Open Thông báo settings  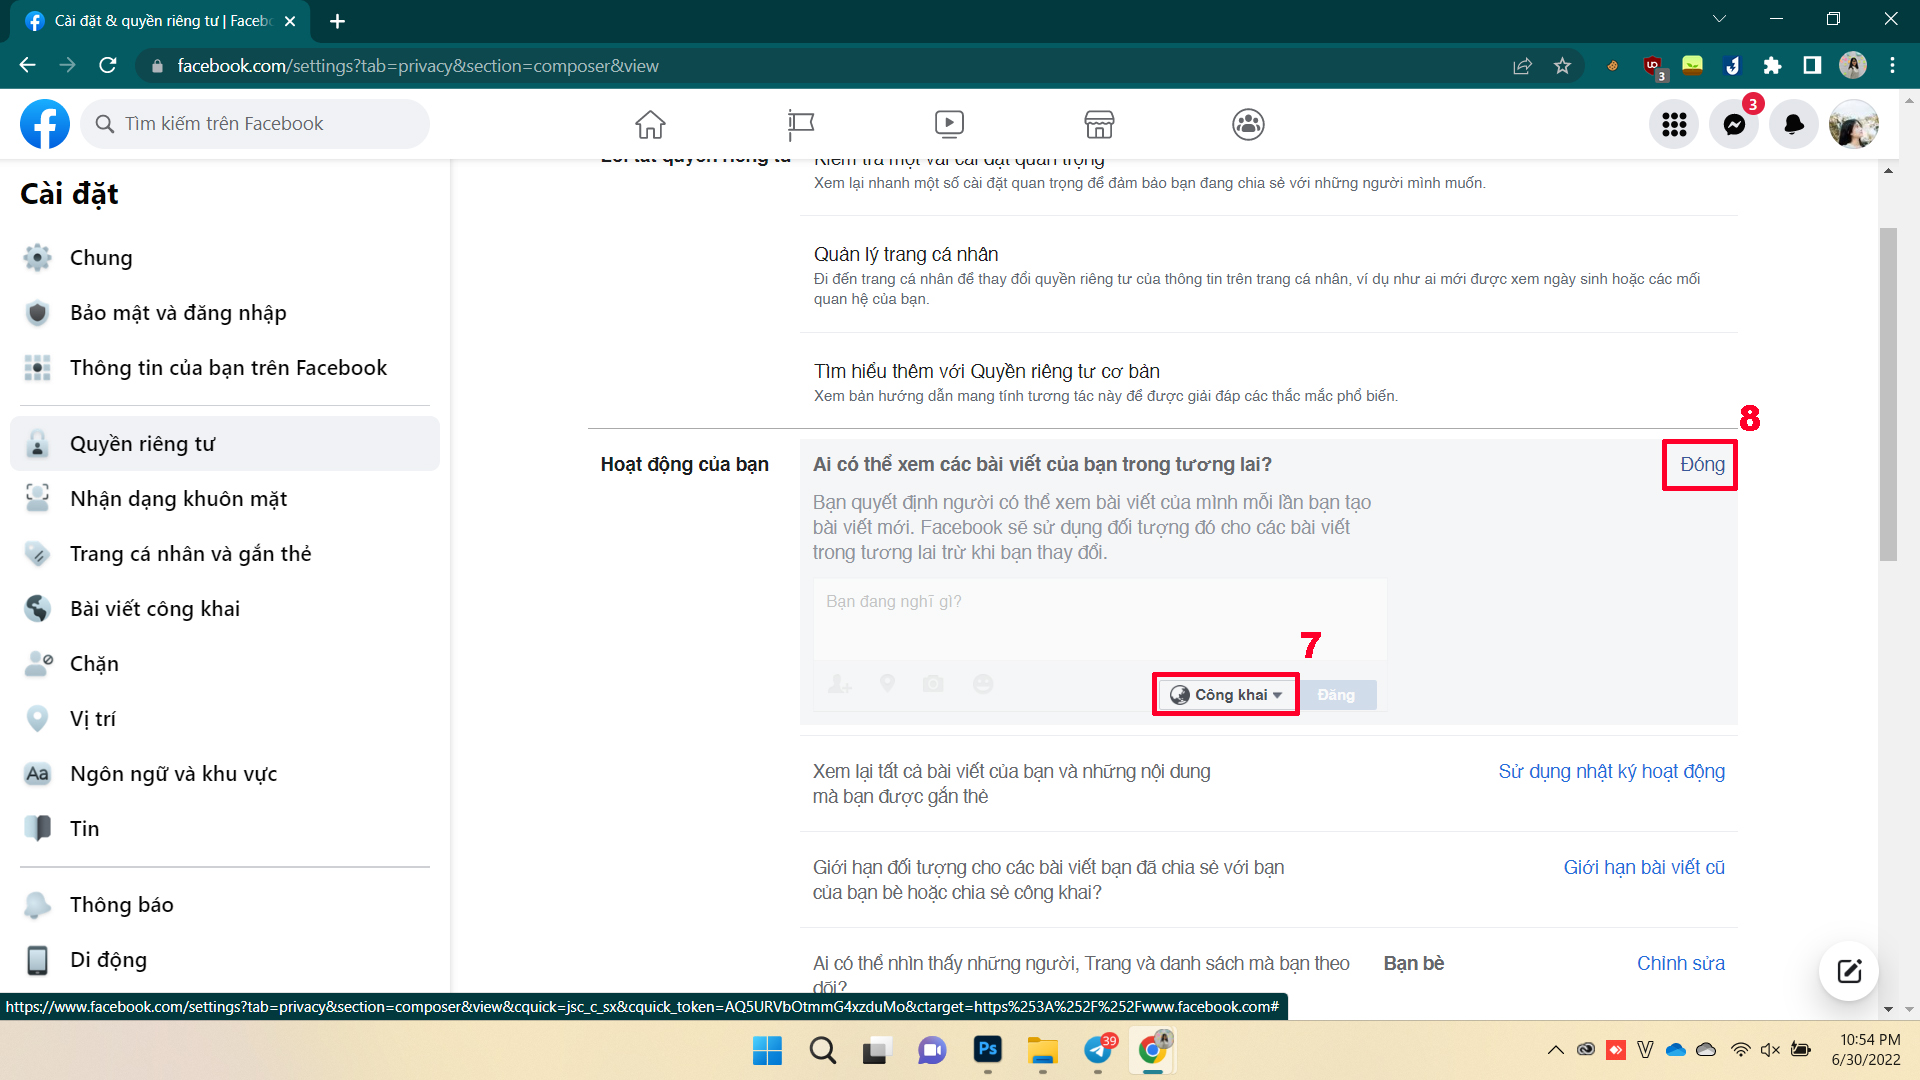coord(225,905)
